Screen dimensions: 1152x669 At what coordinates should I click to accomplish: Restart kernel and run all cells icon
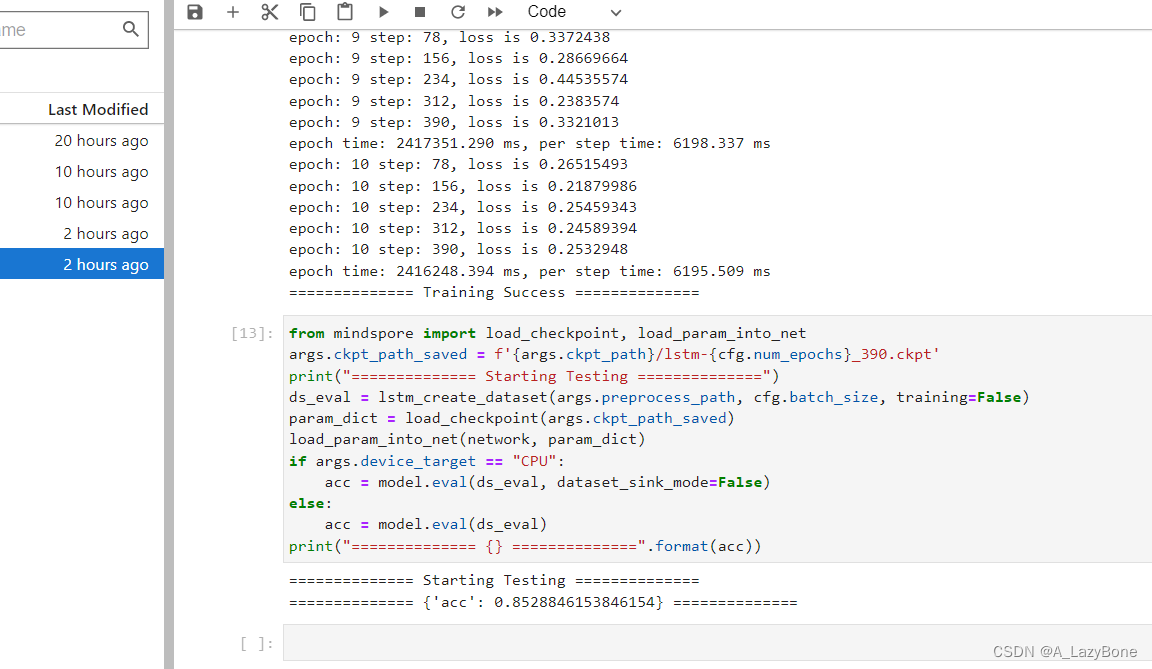(x=495, y=12)
